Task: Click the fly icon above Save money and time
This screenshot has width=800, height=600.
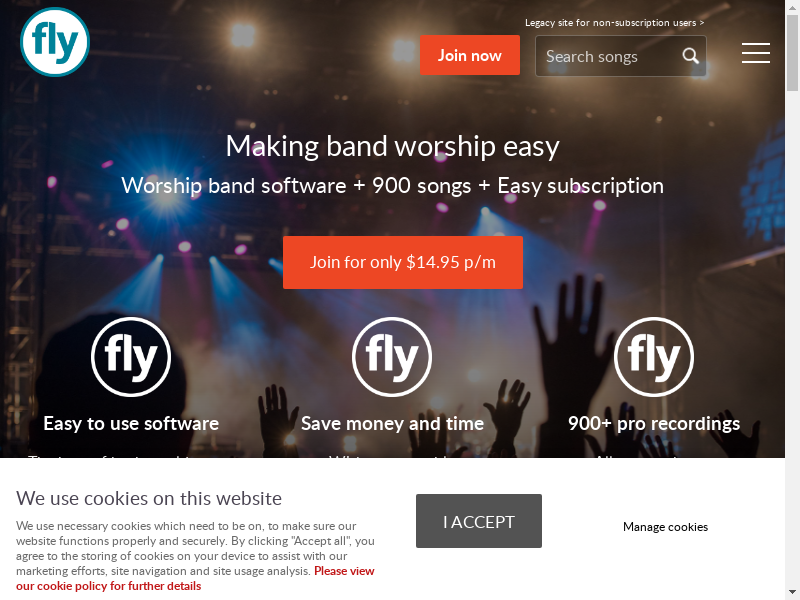Action: point(392,357)
